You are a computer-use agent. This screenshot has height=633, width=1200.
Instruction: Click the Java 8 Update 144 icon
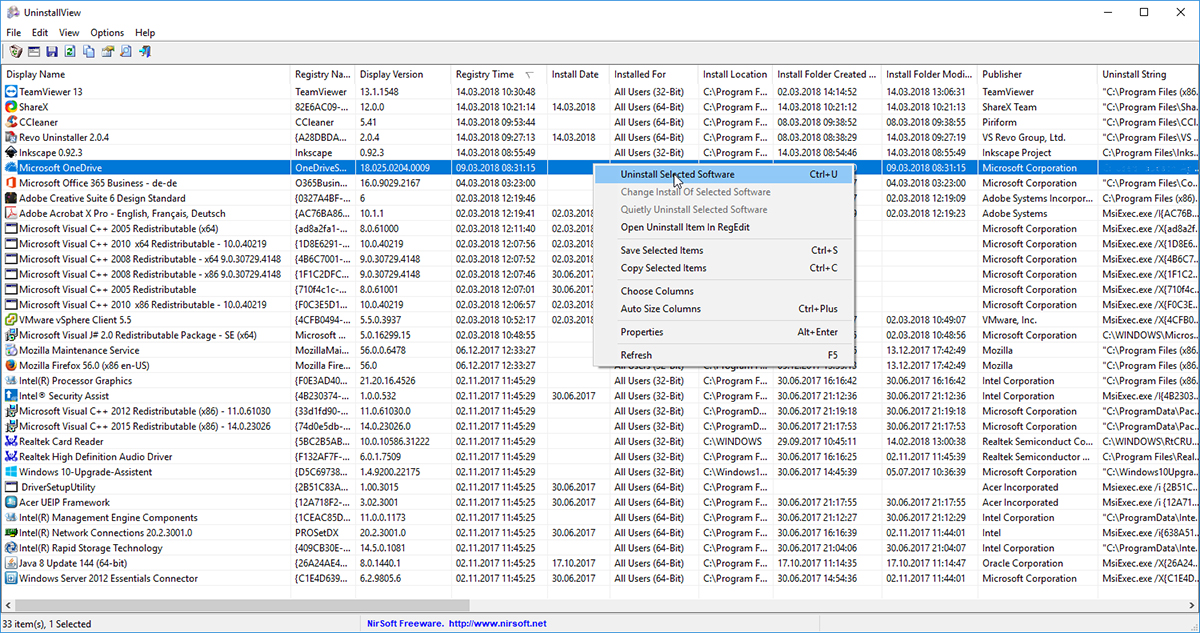coord(11,563)
